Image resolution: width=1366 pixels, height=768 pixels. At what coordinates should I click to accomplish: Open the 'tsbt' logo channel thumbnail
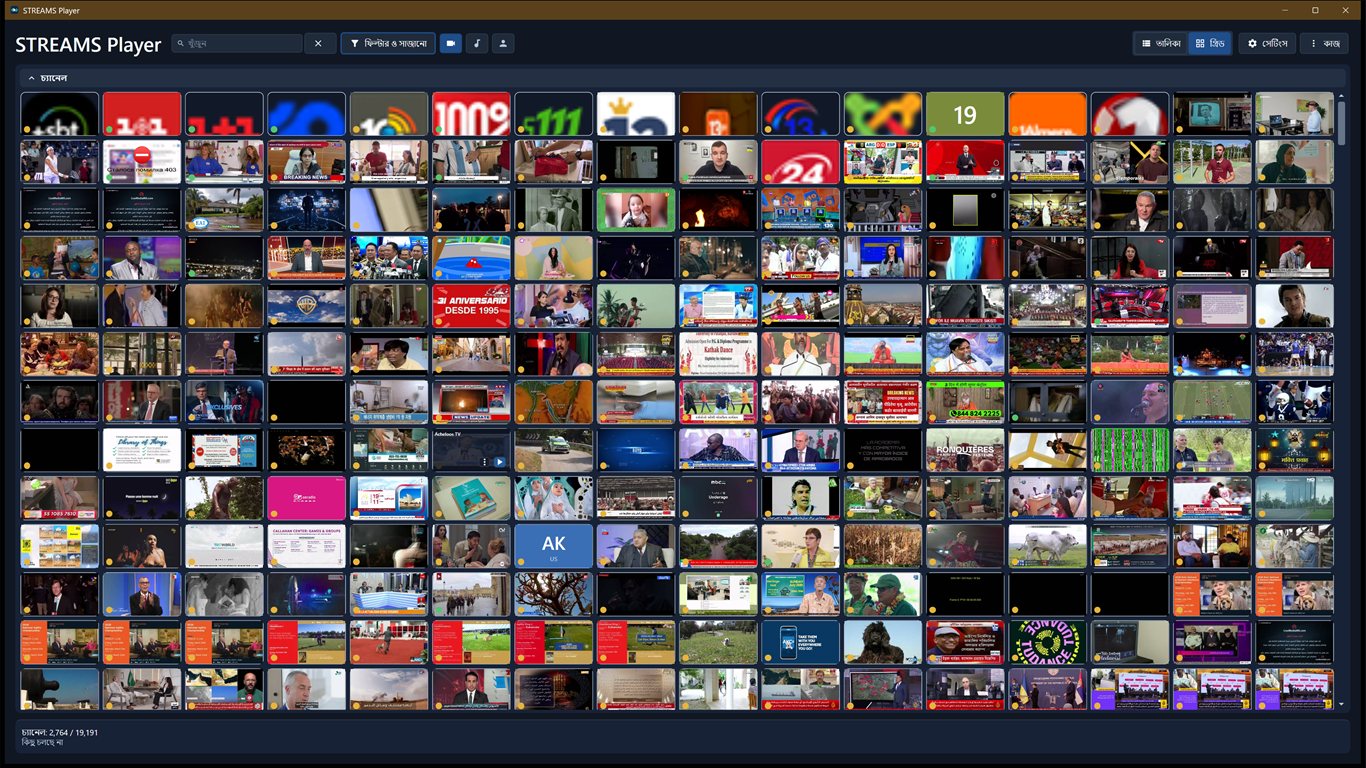pos(60,114)
